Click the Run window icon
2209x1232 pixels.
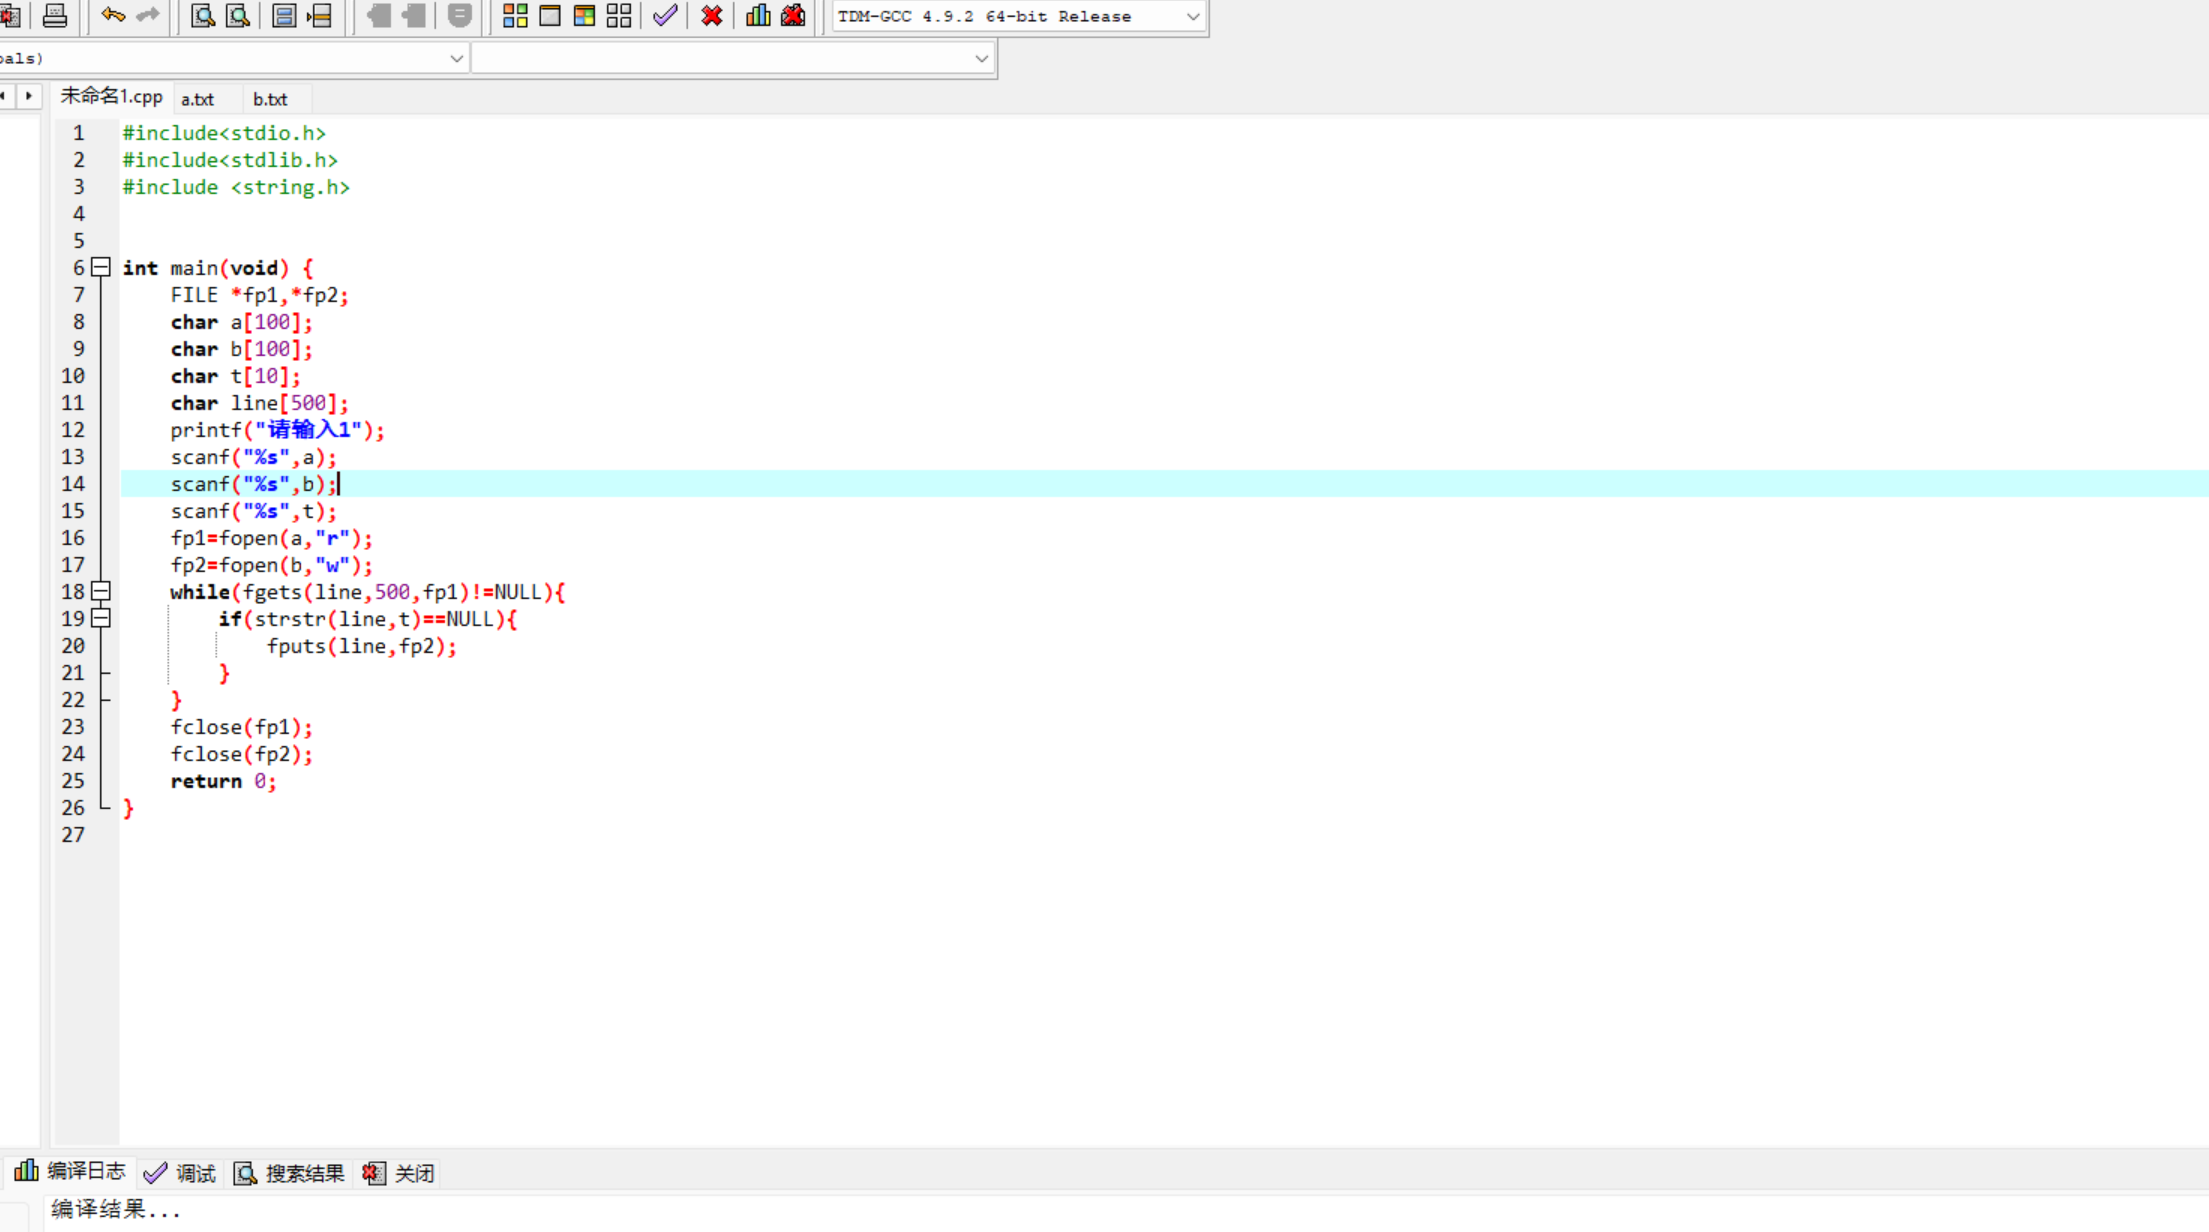550,15
